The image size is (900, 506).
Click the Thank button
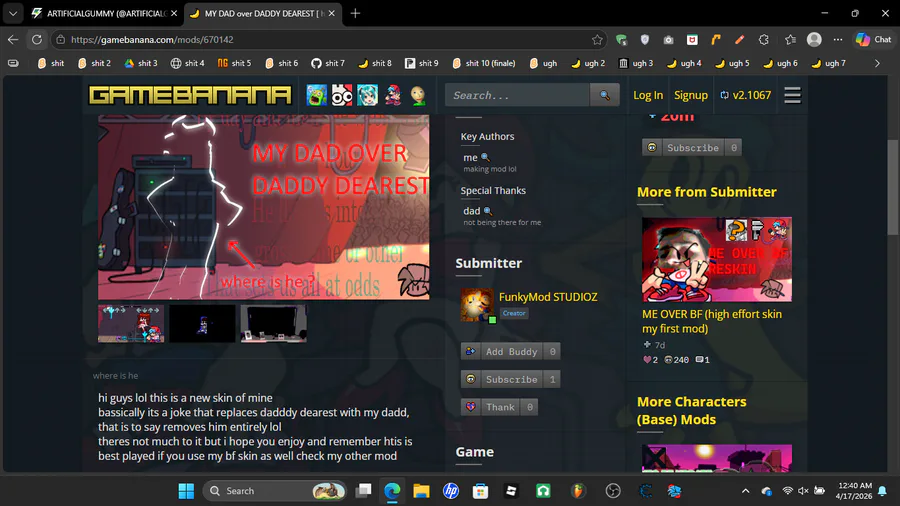[499, 407]
